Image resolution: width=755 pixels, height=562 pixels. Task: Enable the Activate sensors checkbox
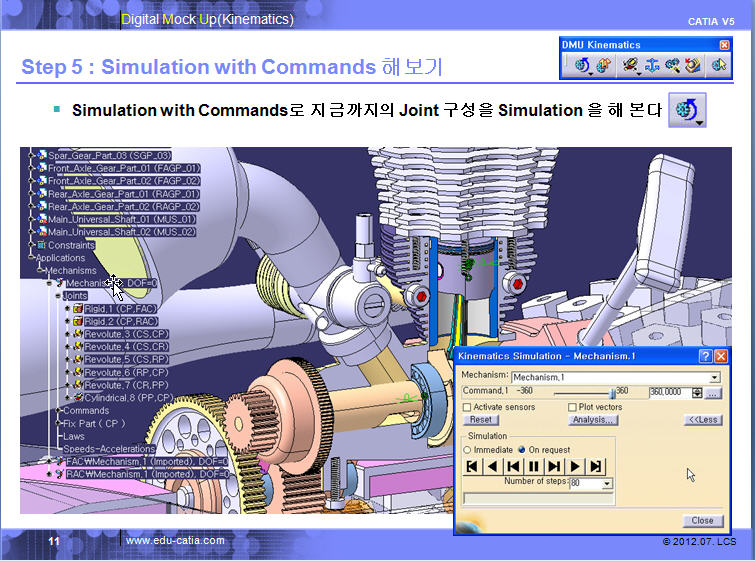pos(467,407)
